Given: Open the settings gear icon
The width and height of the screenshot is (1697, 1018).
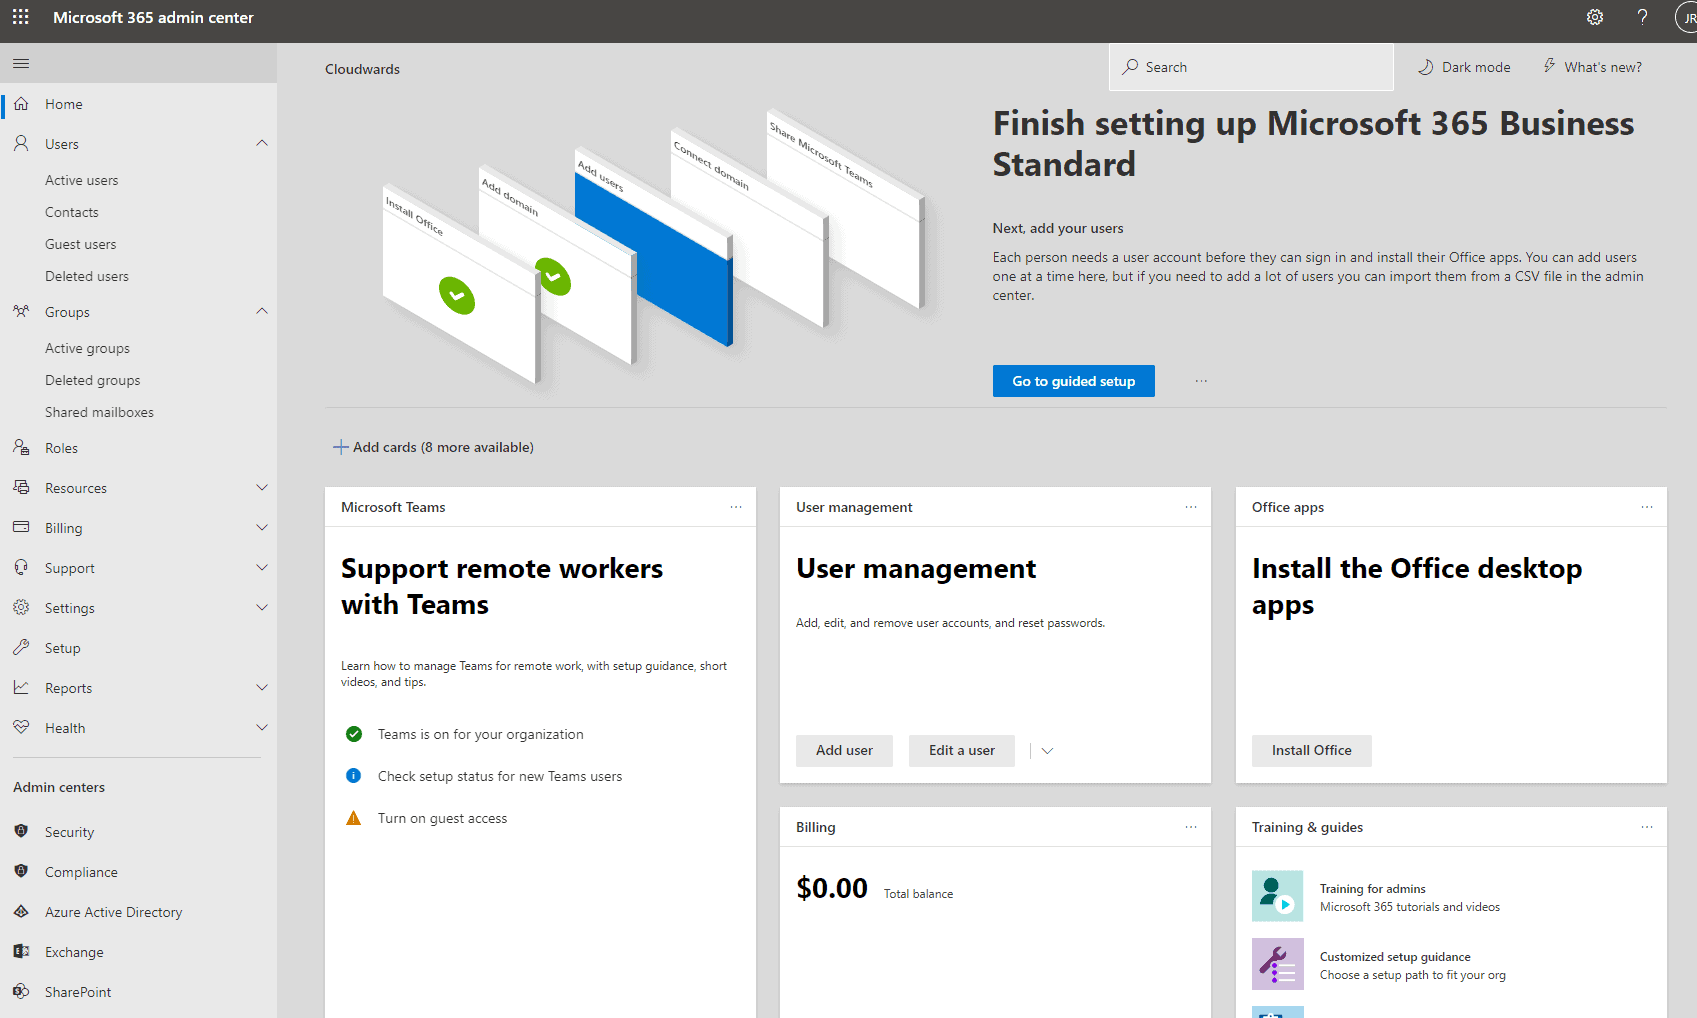Looking at the screenshot, I should point(1595,17).
